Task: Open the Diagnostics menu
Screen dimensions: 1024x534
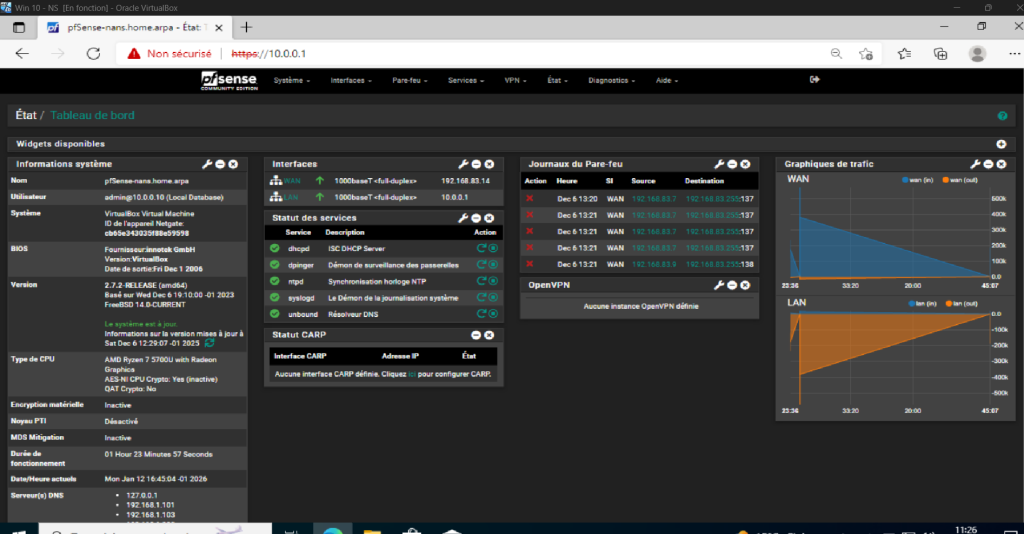Action: (611, 80)
